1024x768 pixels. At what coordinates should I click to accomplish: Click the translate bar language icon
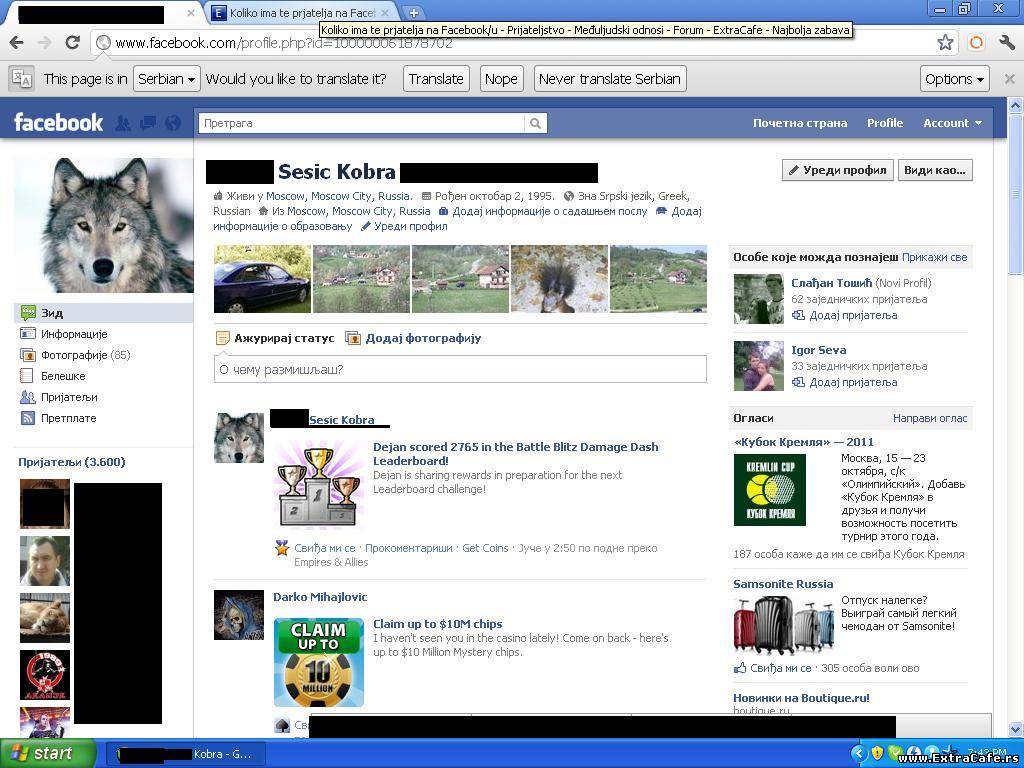tap(22, 79)
